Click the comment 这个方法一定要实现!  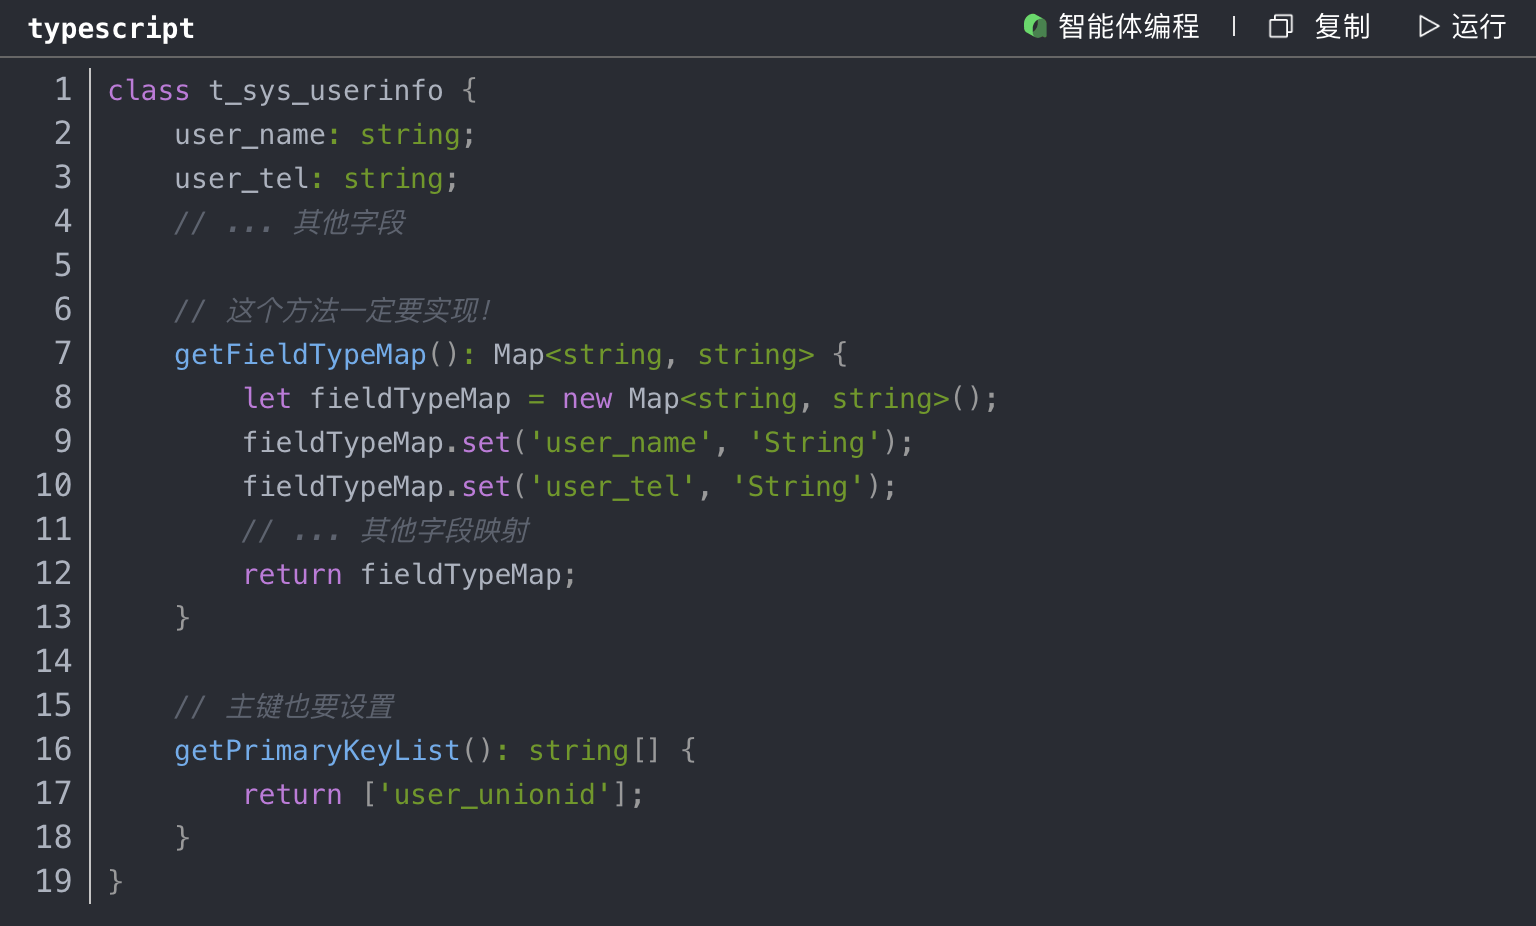pos(358,310)
